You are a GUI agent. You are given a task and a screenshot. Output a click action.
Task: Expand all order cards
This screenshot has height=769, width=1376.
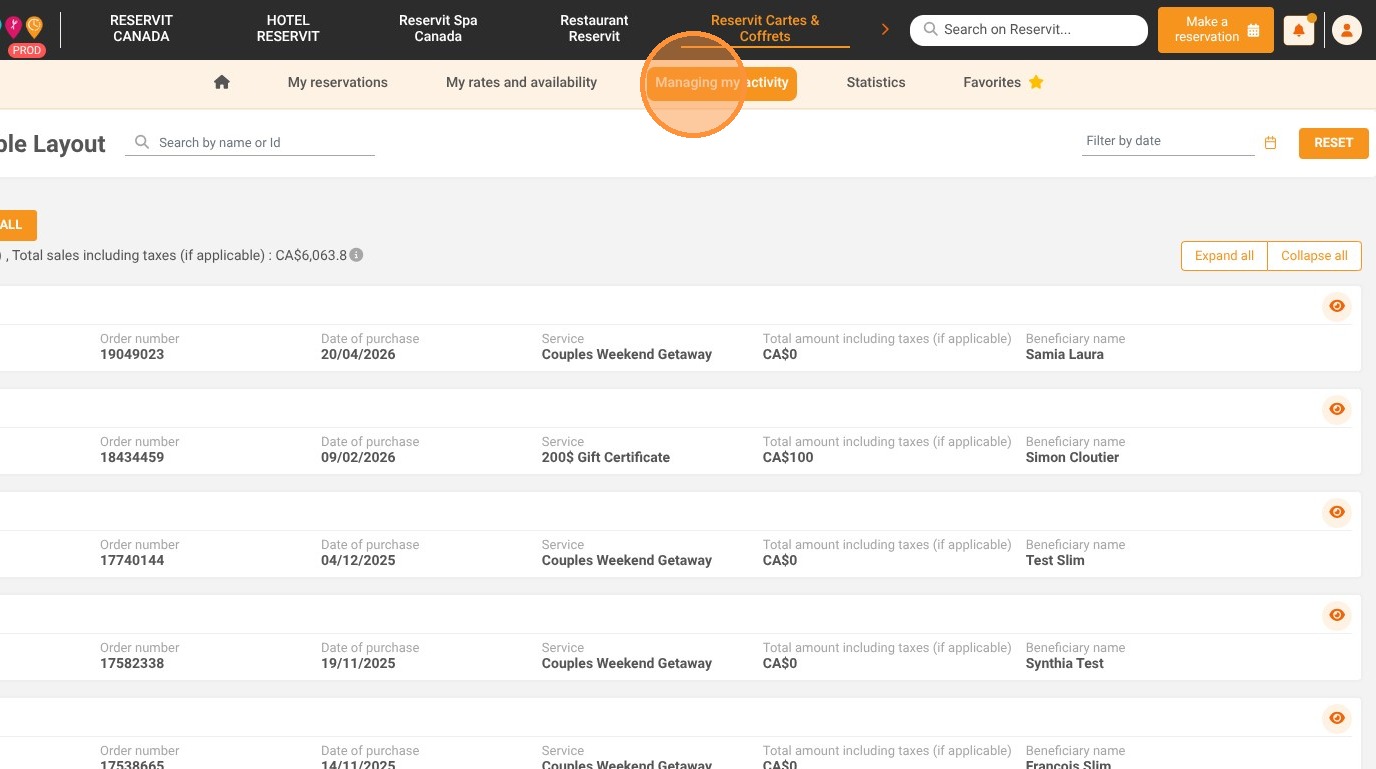(x=1224, y=256)
